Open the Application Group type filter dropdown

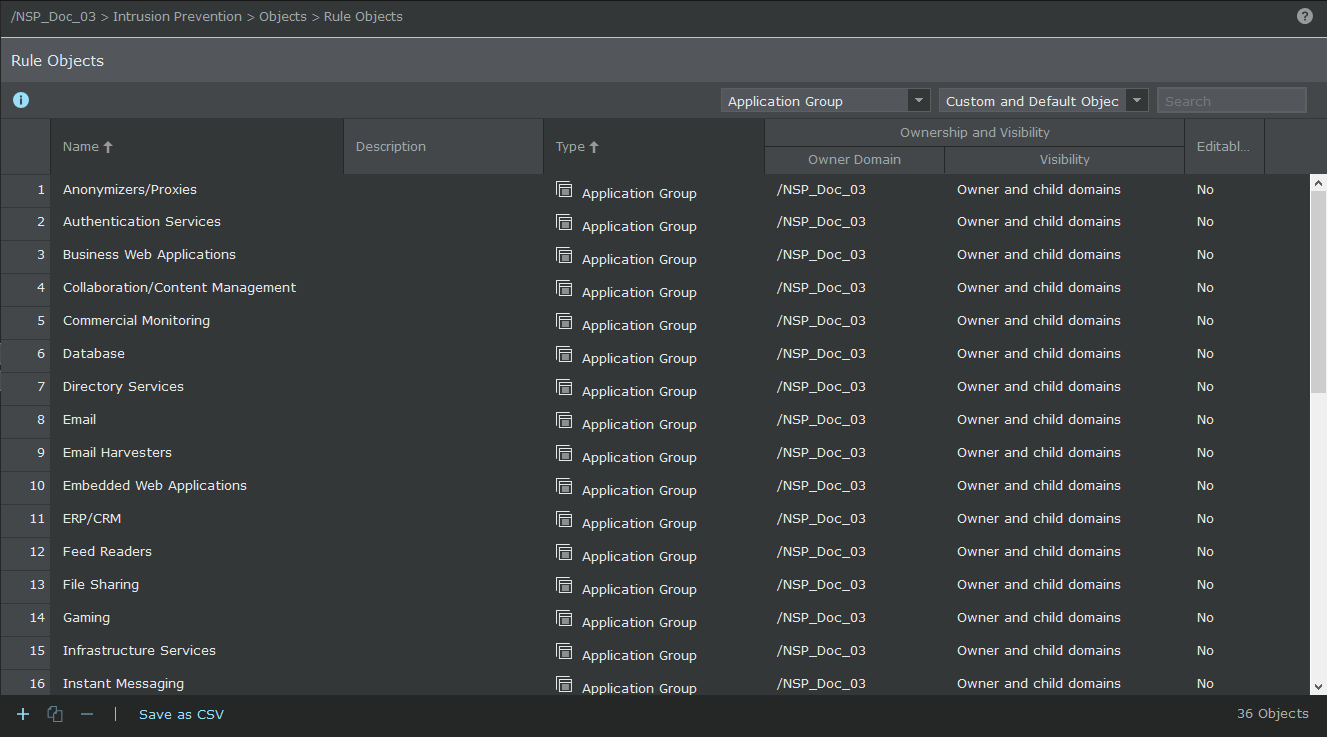tap(826, 101)
